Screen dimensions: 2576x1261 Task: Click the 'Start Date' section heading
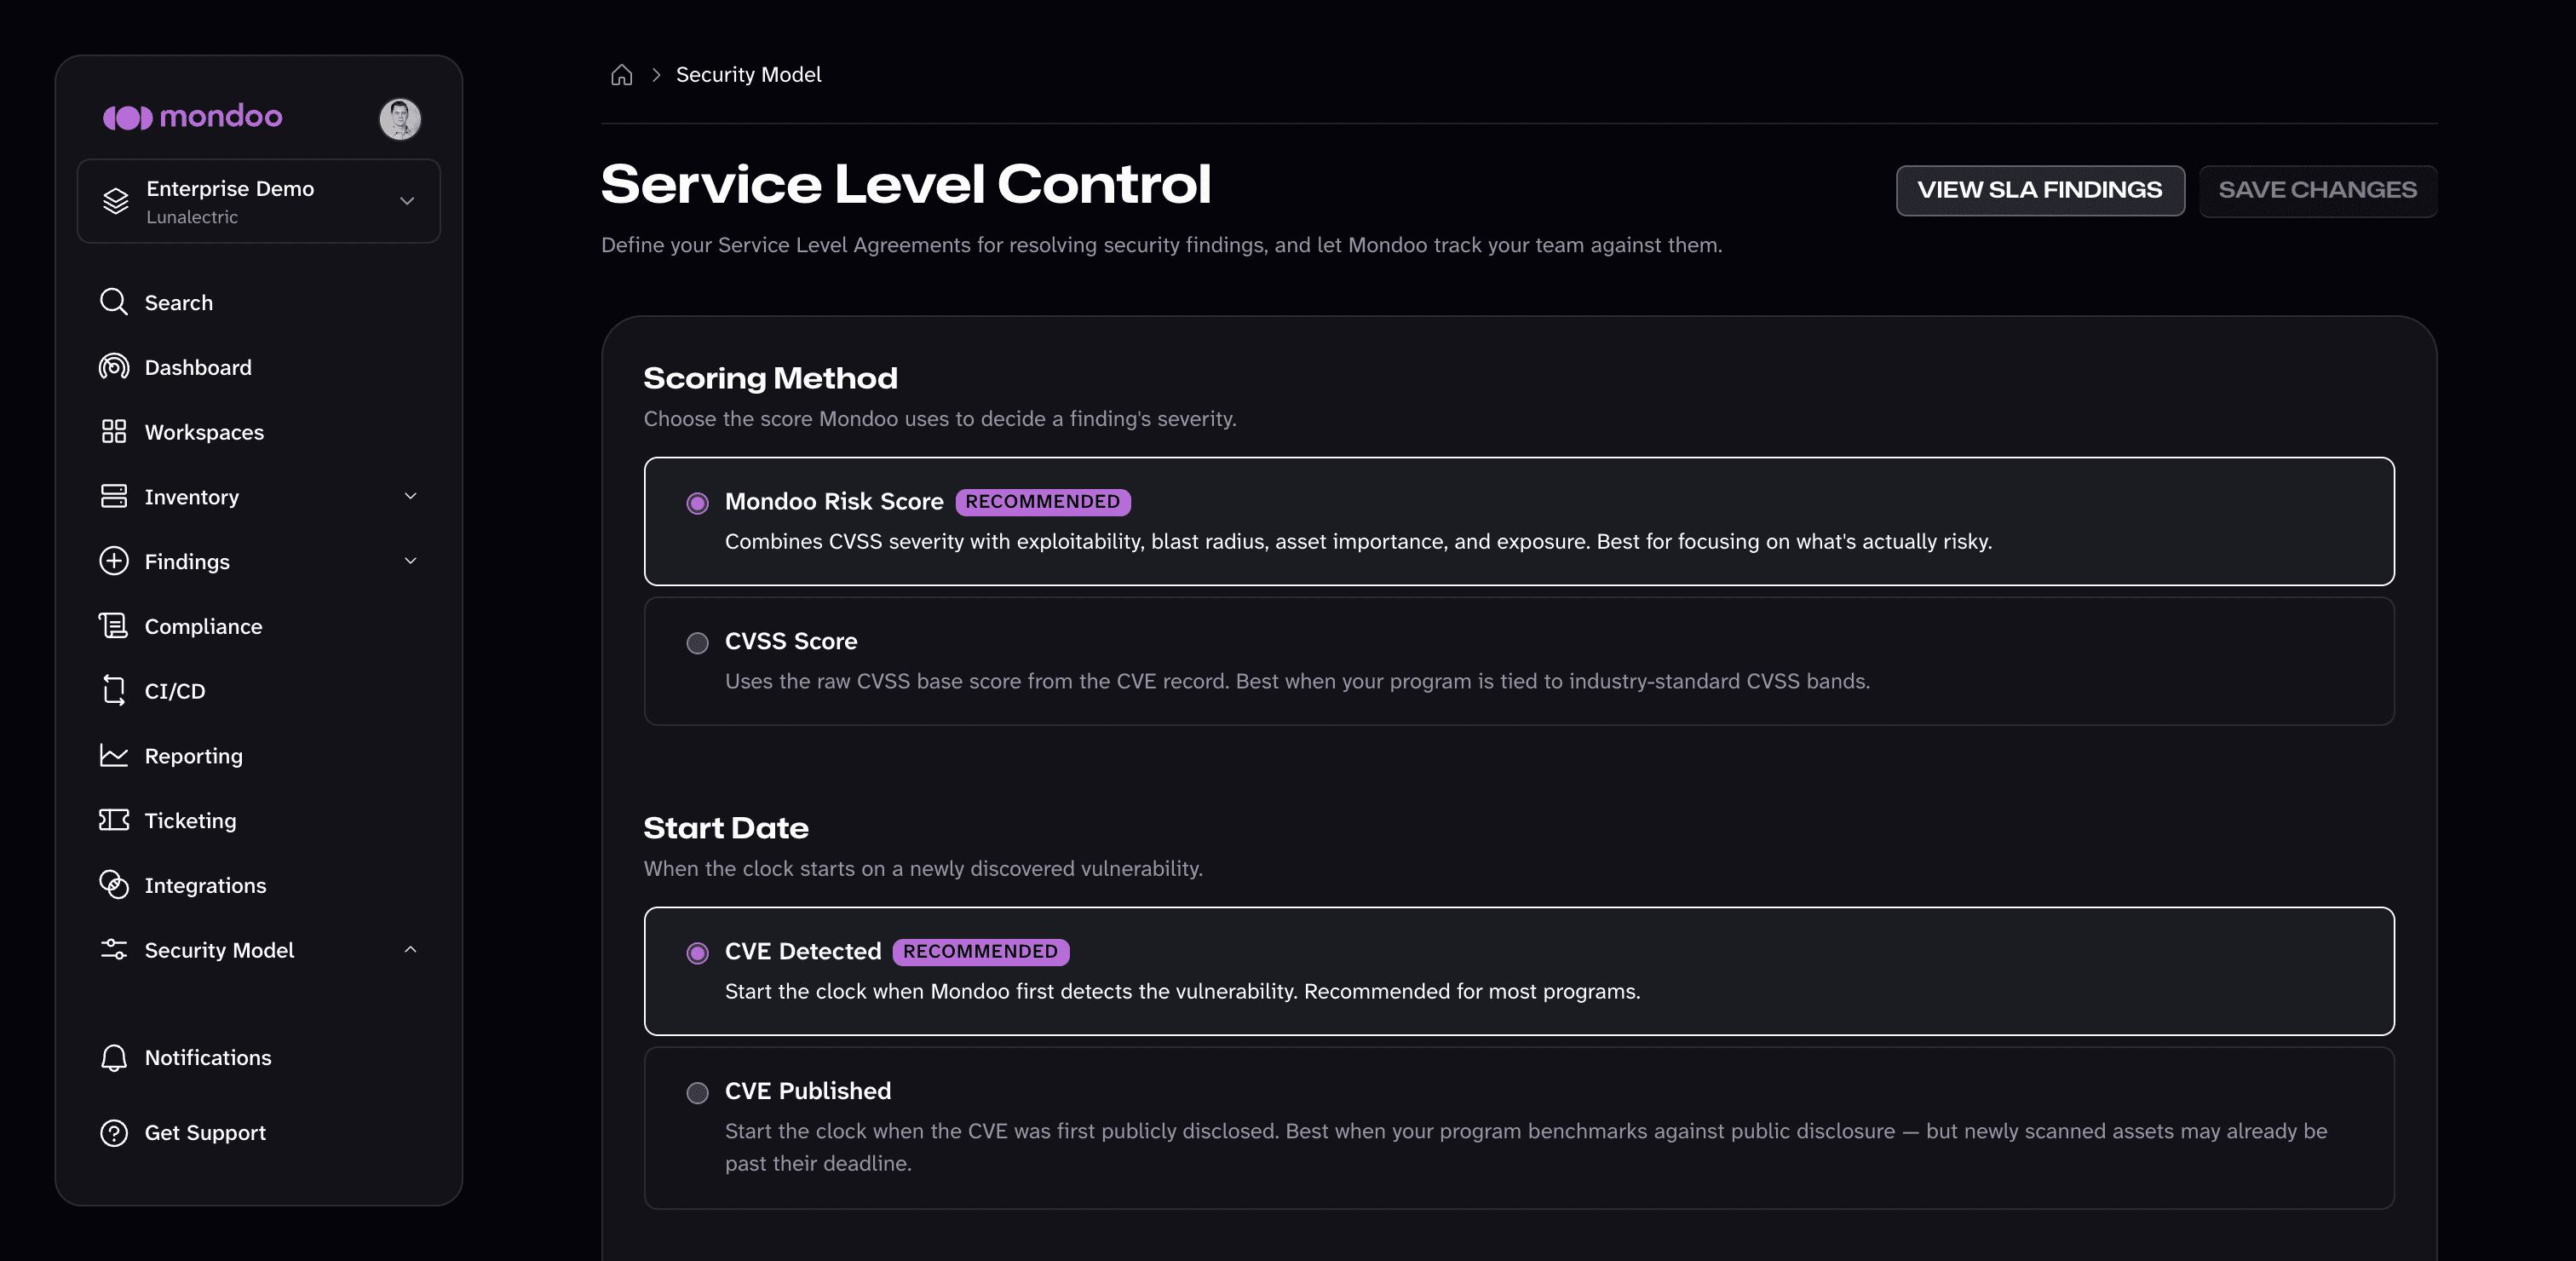point(726,828)
